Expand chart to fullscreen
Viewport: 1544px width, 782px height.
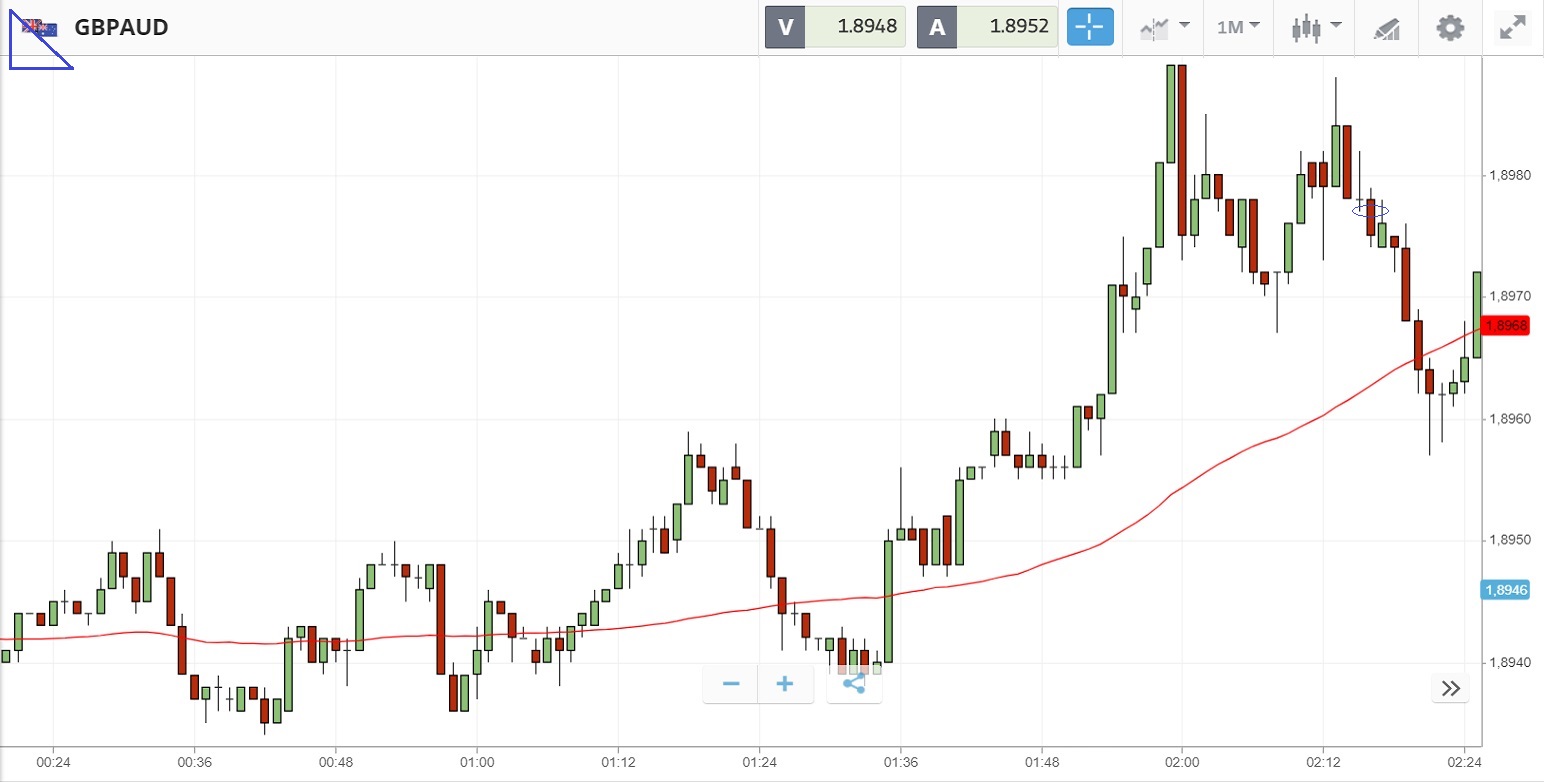click(x=1513, y=27)
